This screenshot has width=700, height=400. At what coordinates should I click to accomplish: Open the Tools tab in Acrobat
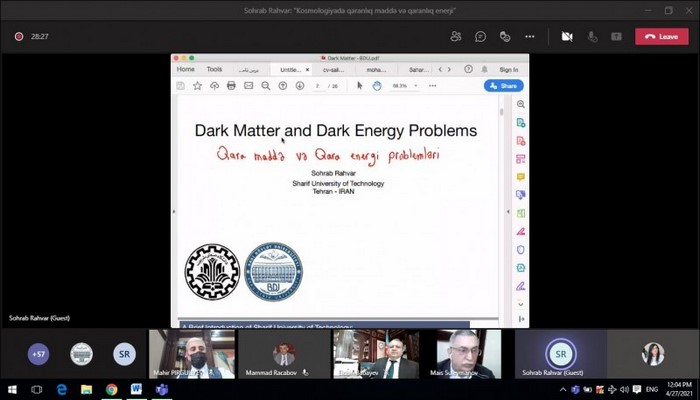pyautogui.click(x=214, y=69)
